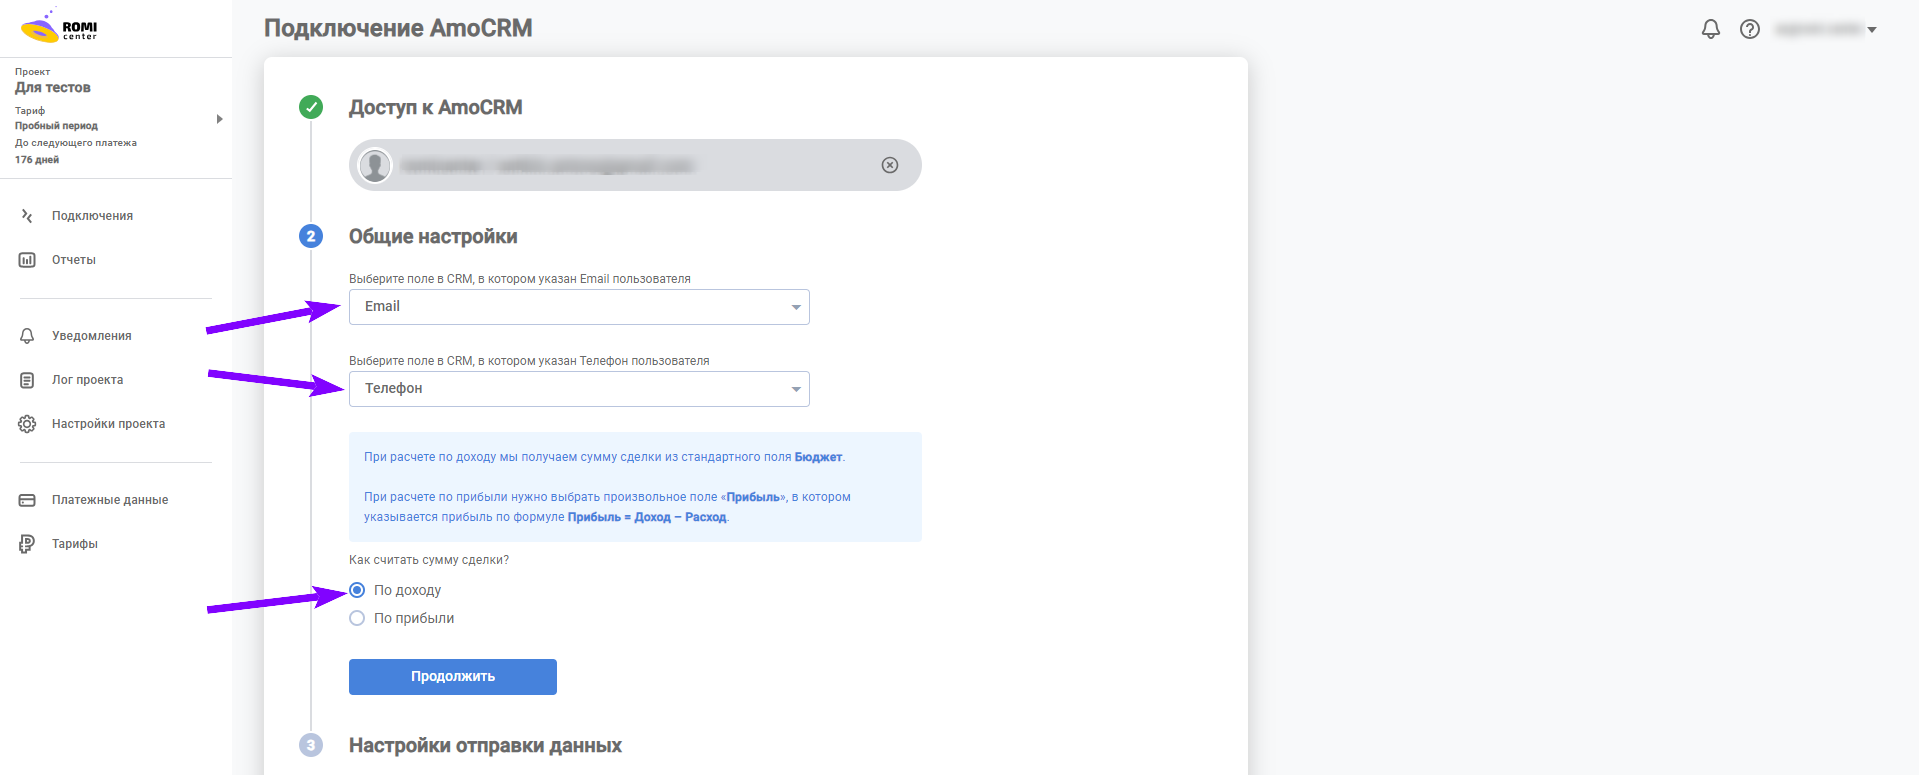
Task: Expand user account menu arrow
Action: click(x=1872, y=30)
